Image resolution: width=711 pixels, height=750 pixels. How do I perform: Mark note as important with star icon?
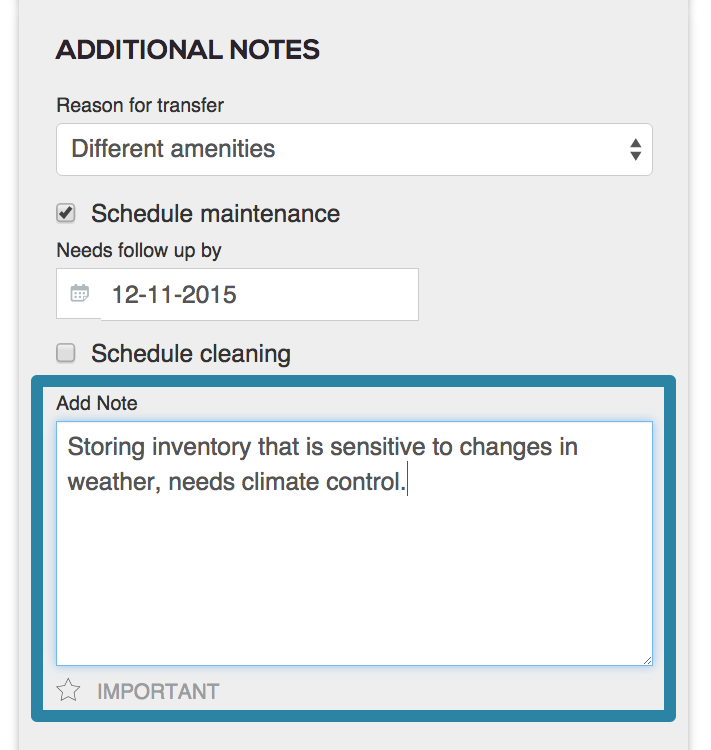[68, 690]
